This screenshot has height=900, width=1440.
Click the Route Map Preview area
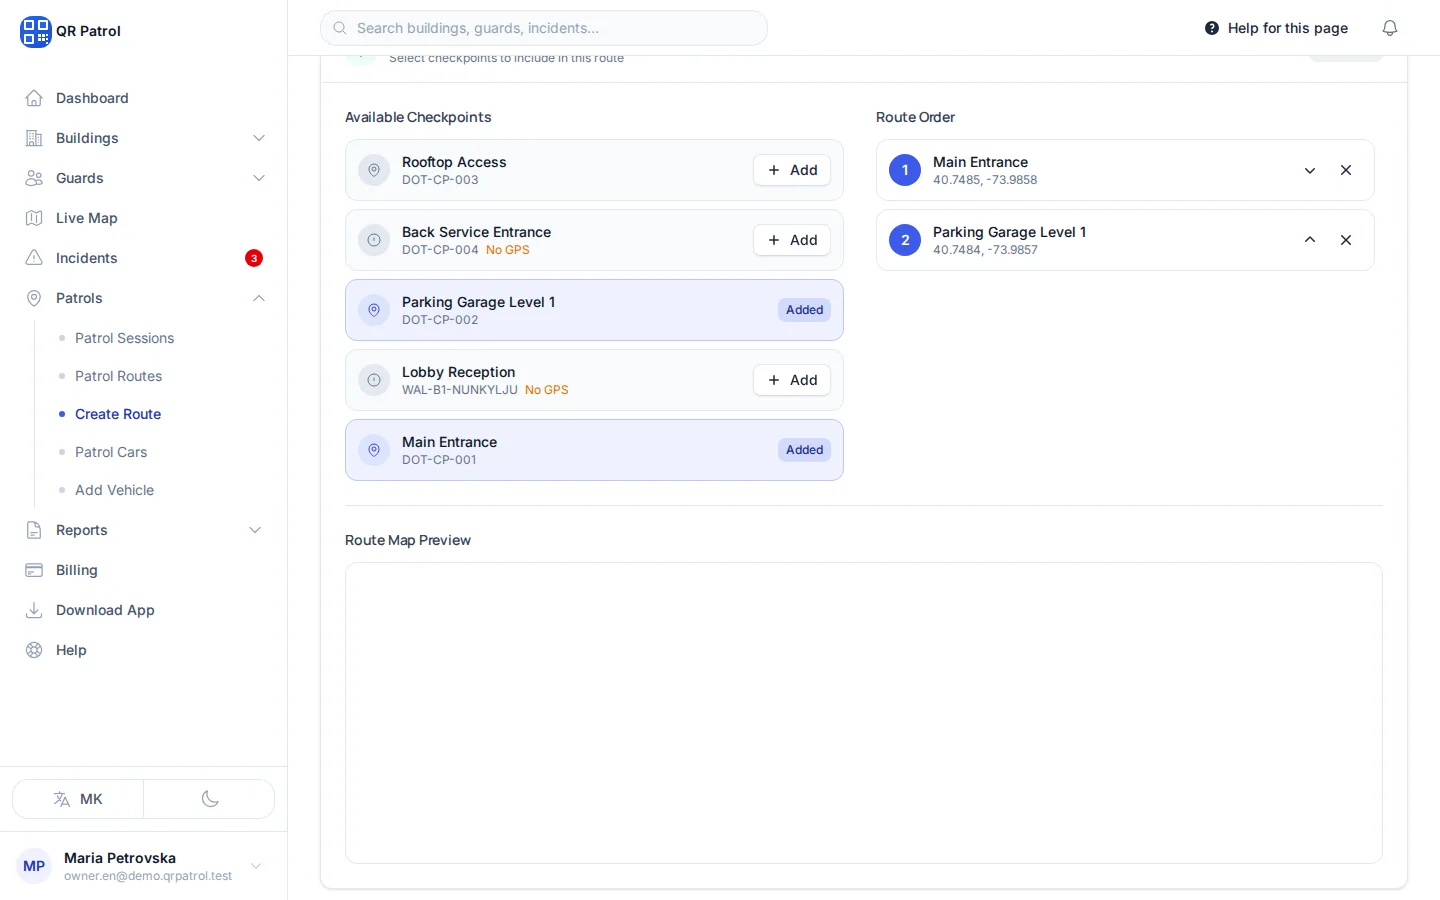pyautogui.click(x=864, y=713)
